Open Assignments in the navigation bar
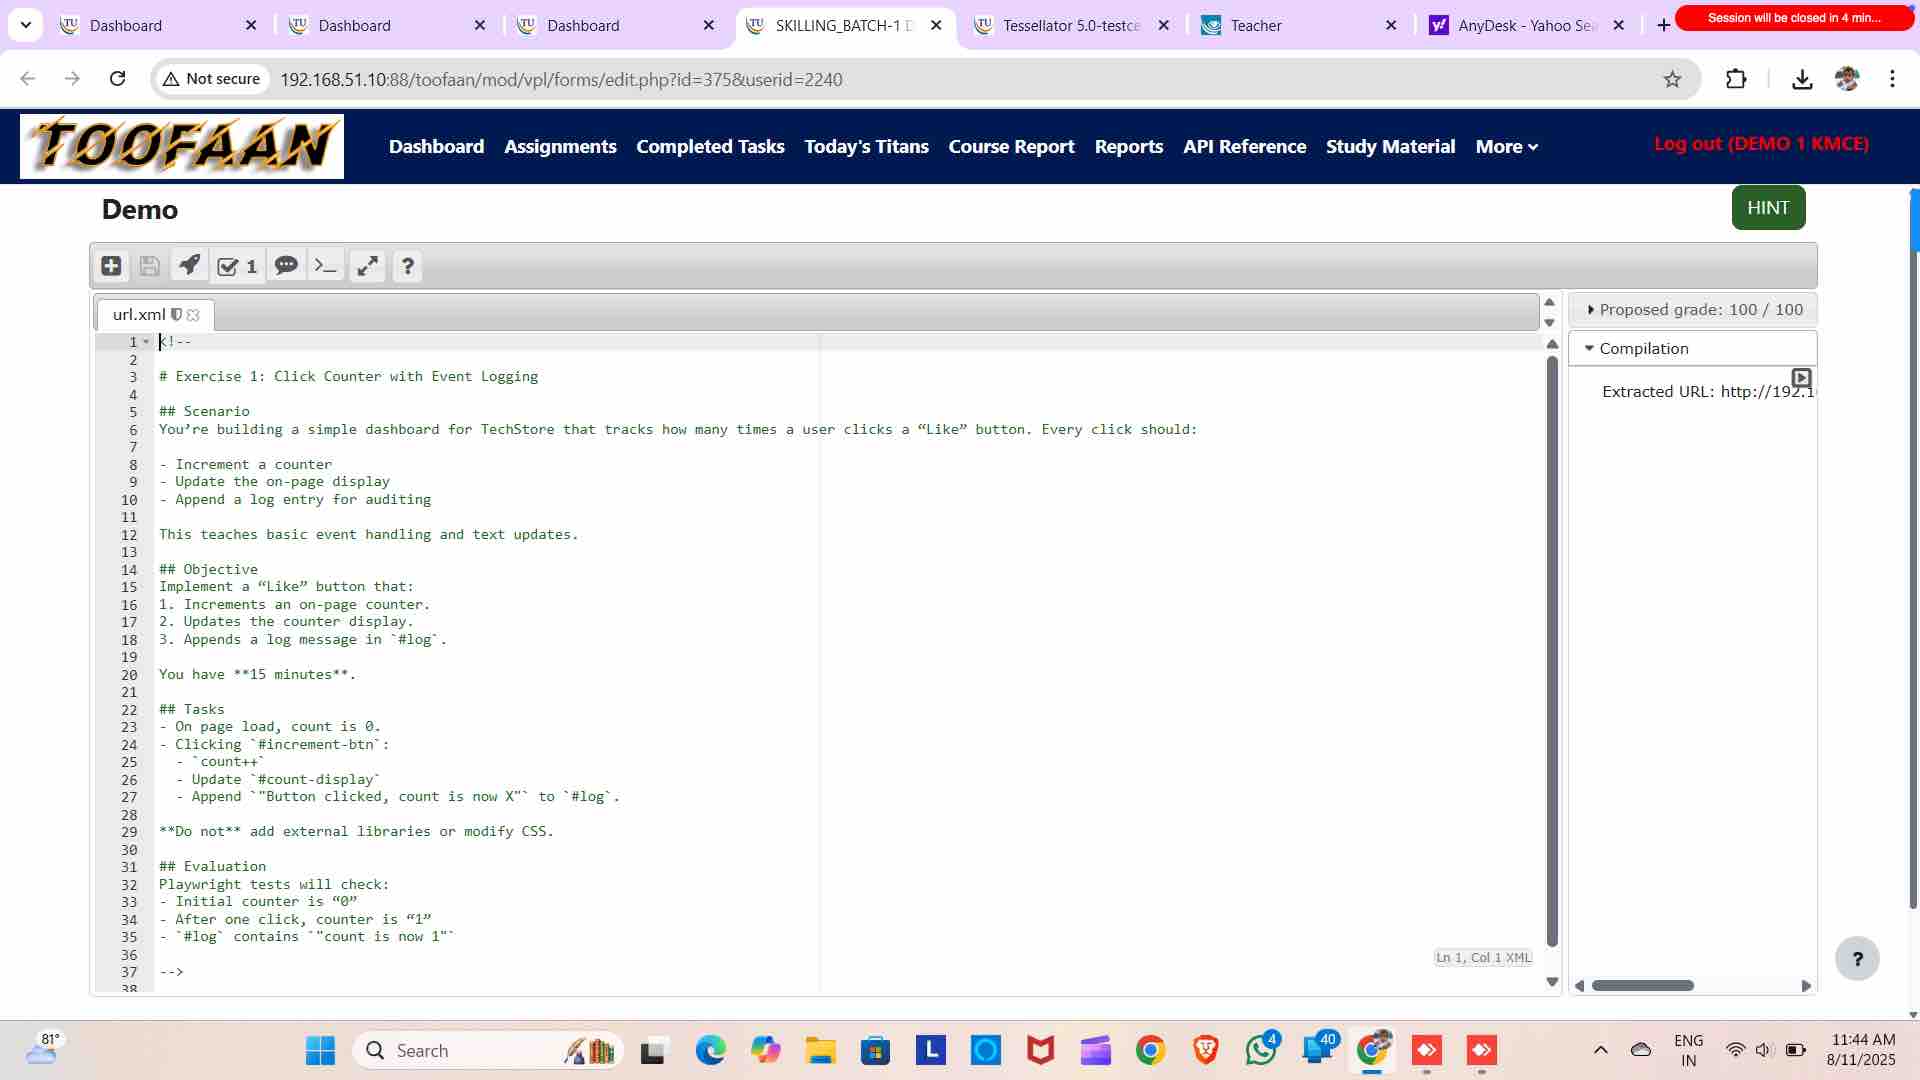The width and height of the screenshot is (1920, 1080). tap(560, 147)
